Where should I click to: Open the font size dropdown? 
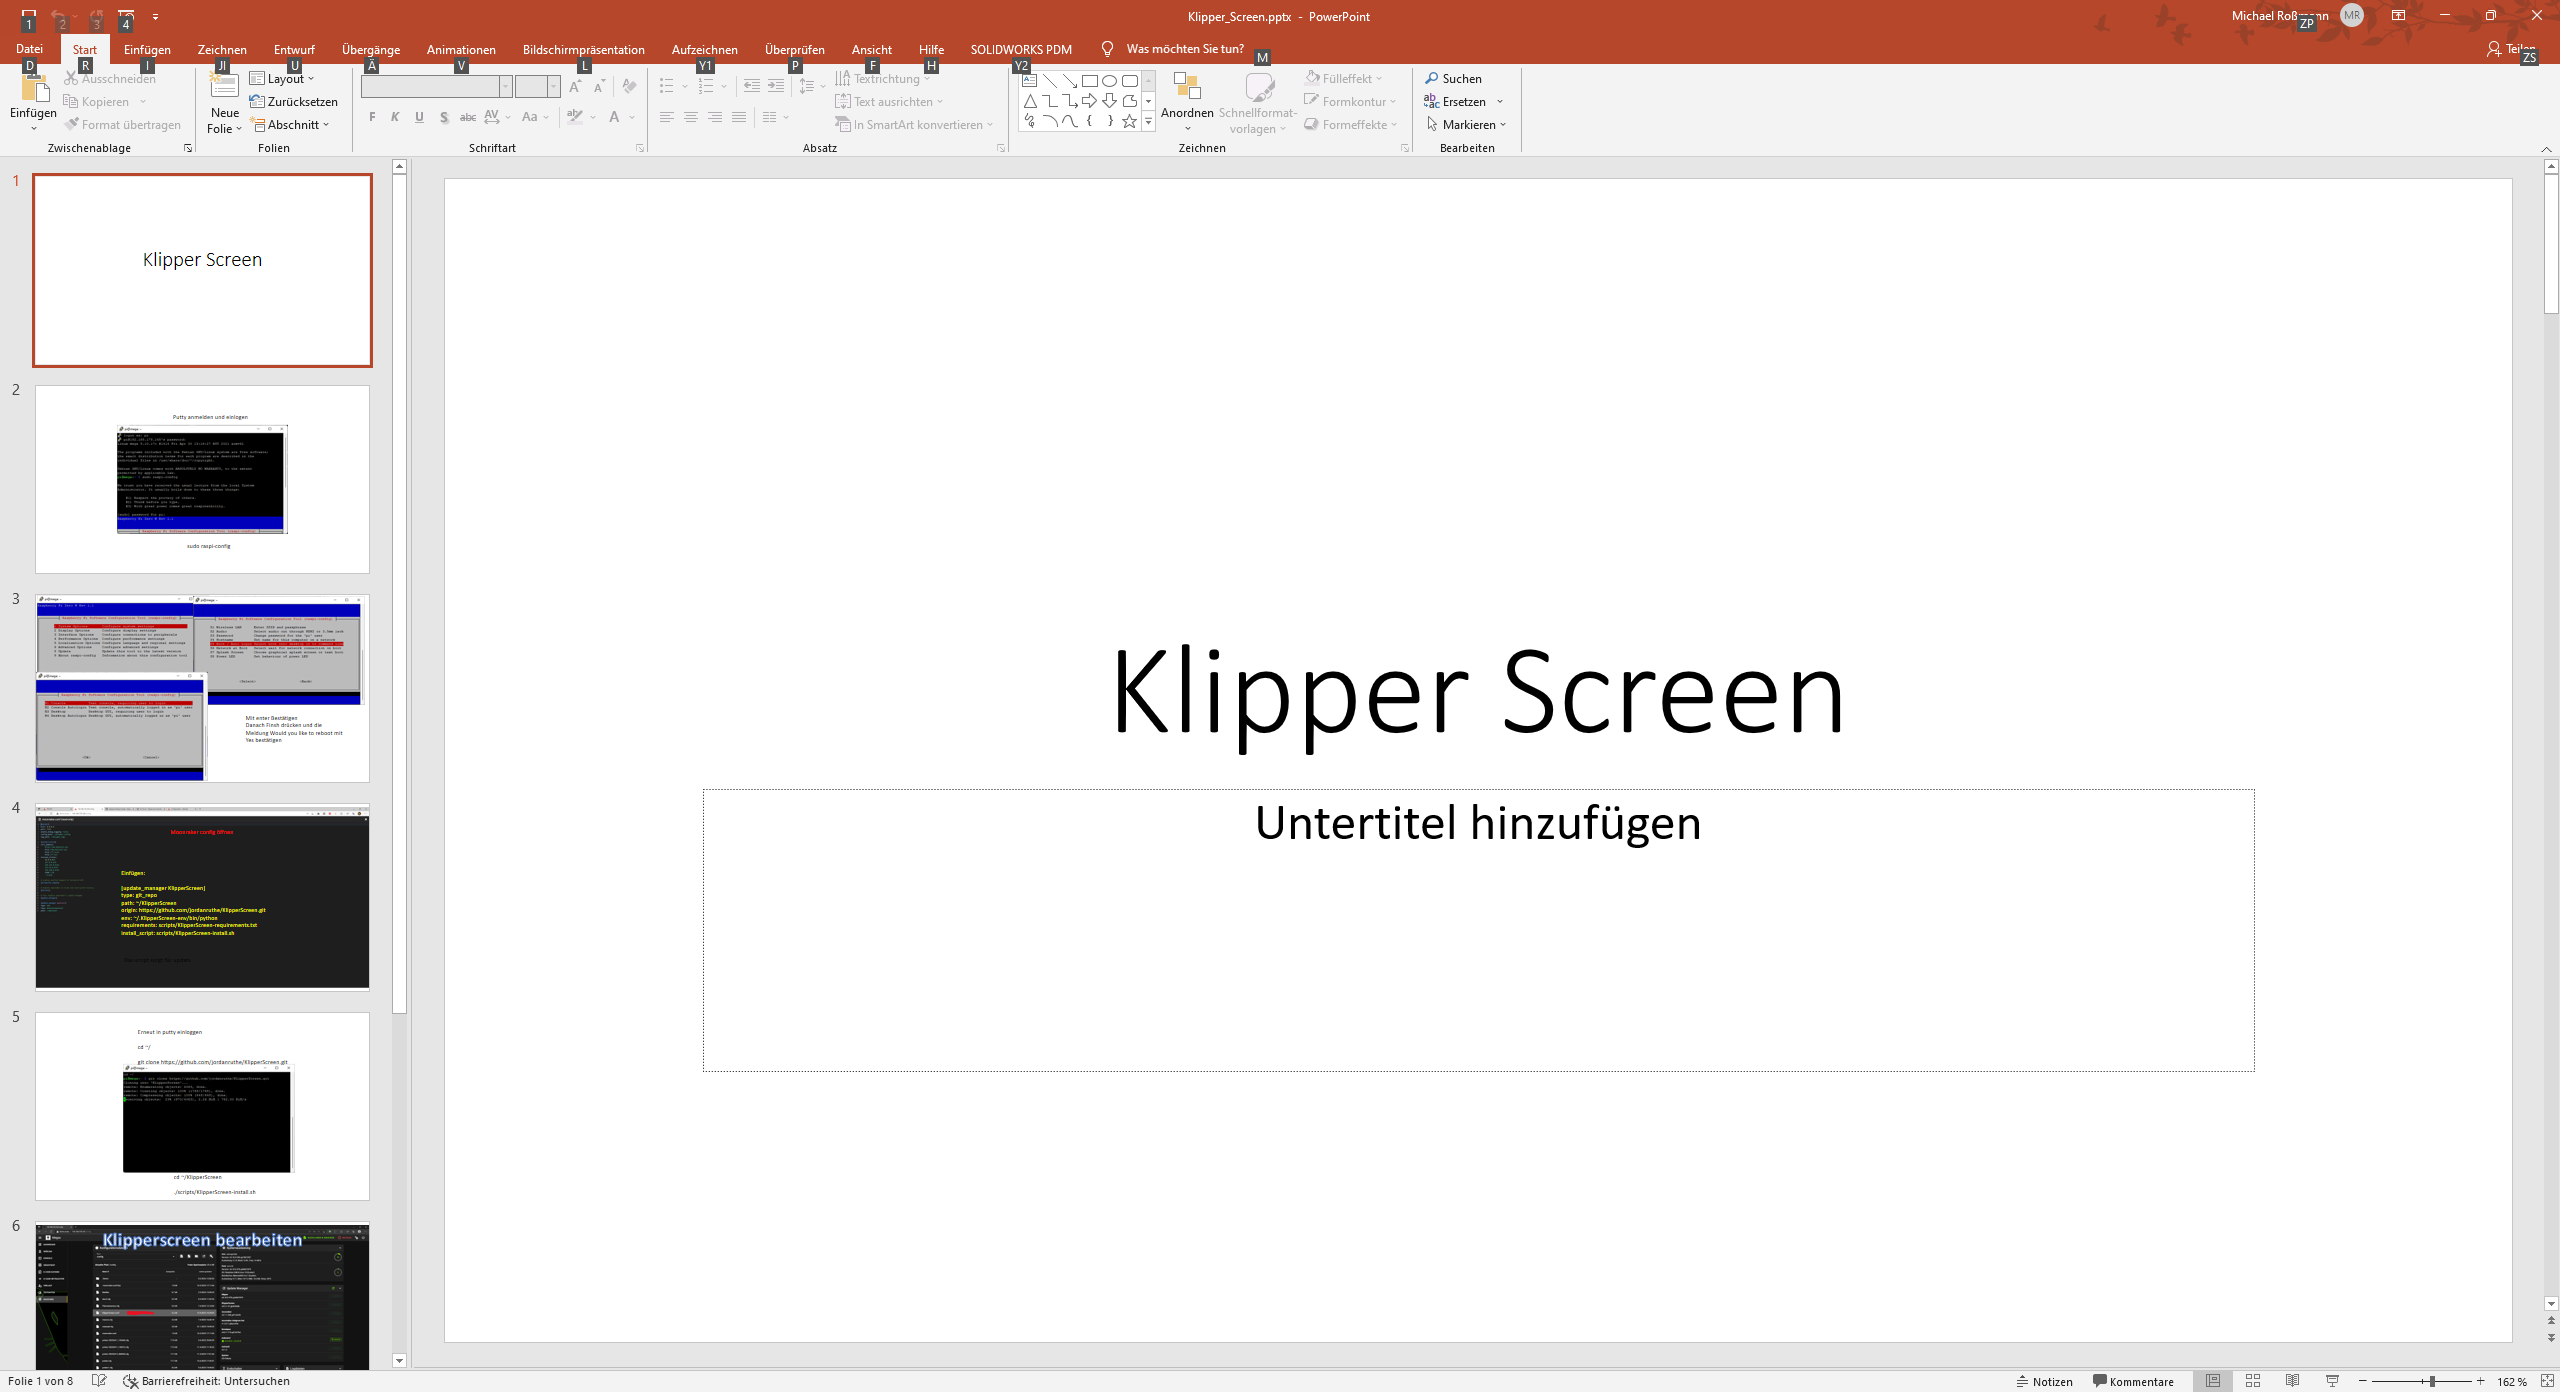(551, 86)
